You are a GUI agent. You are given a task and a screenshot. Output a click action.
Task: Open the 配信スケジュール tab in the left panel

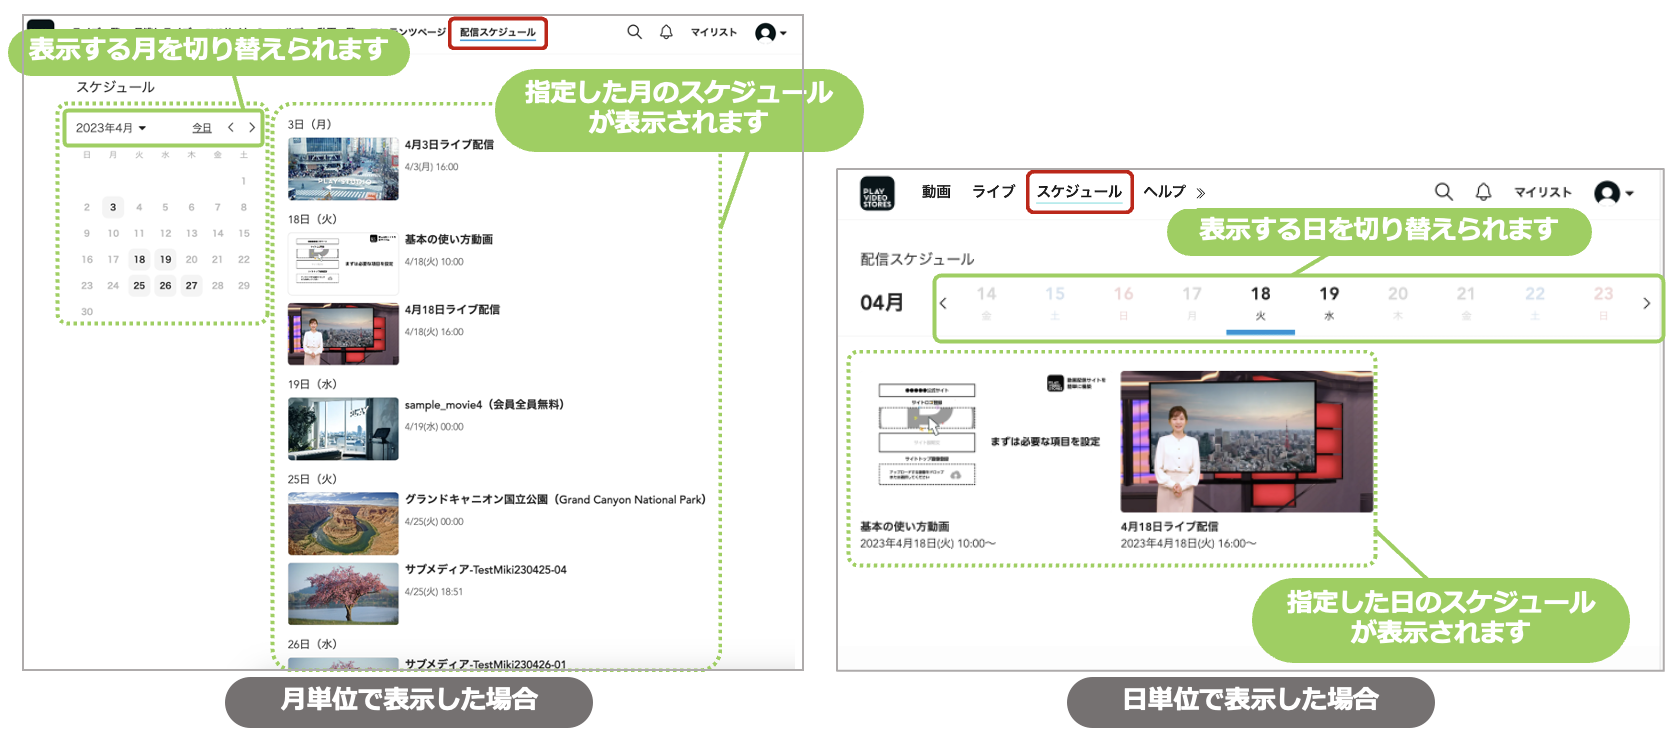(x=497, y=33)
